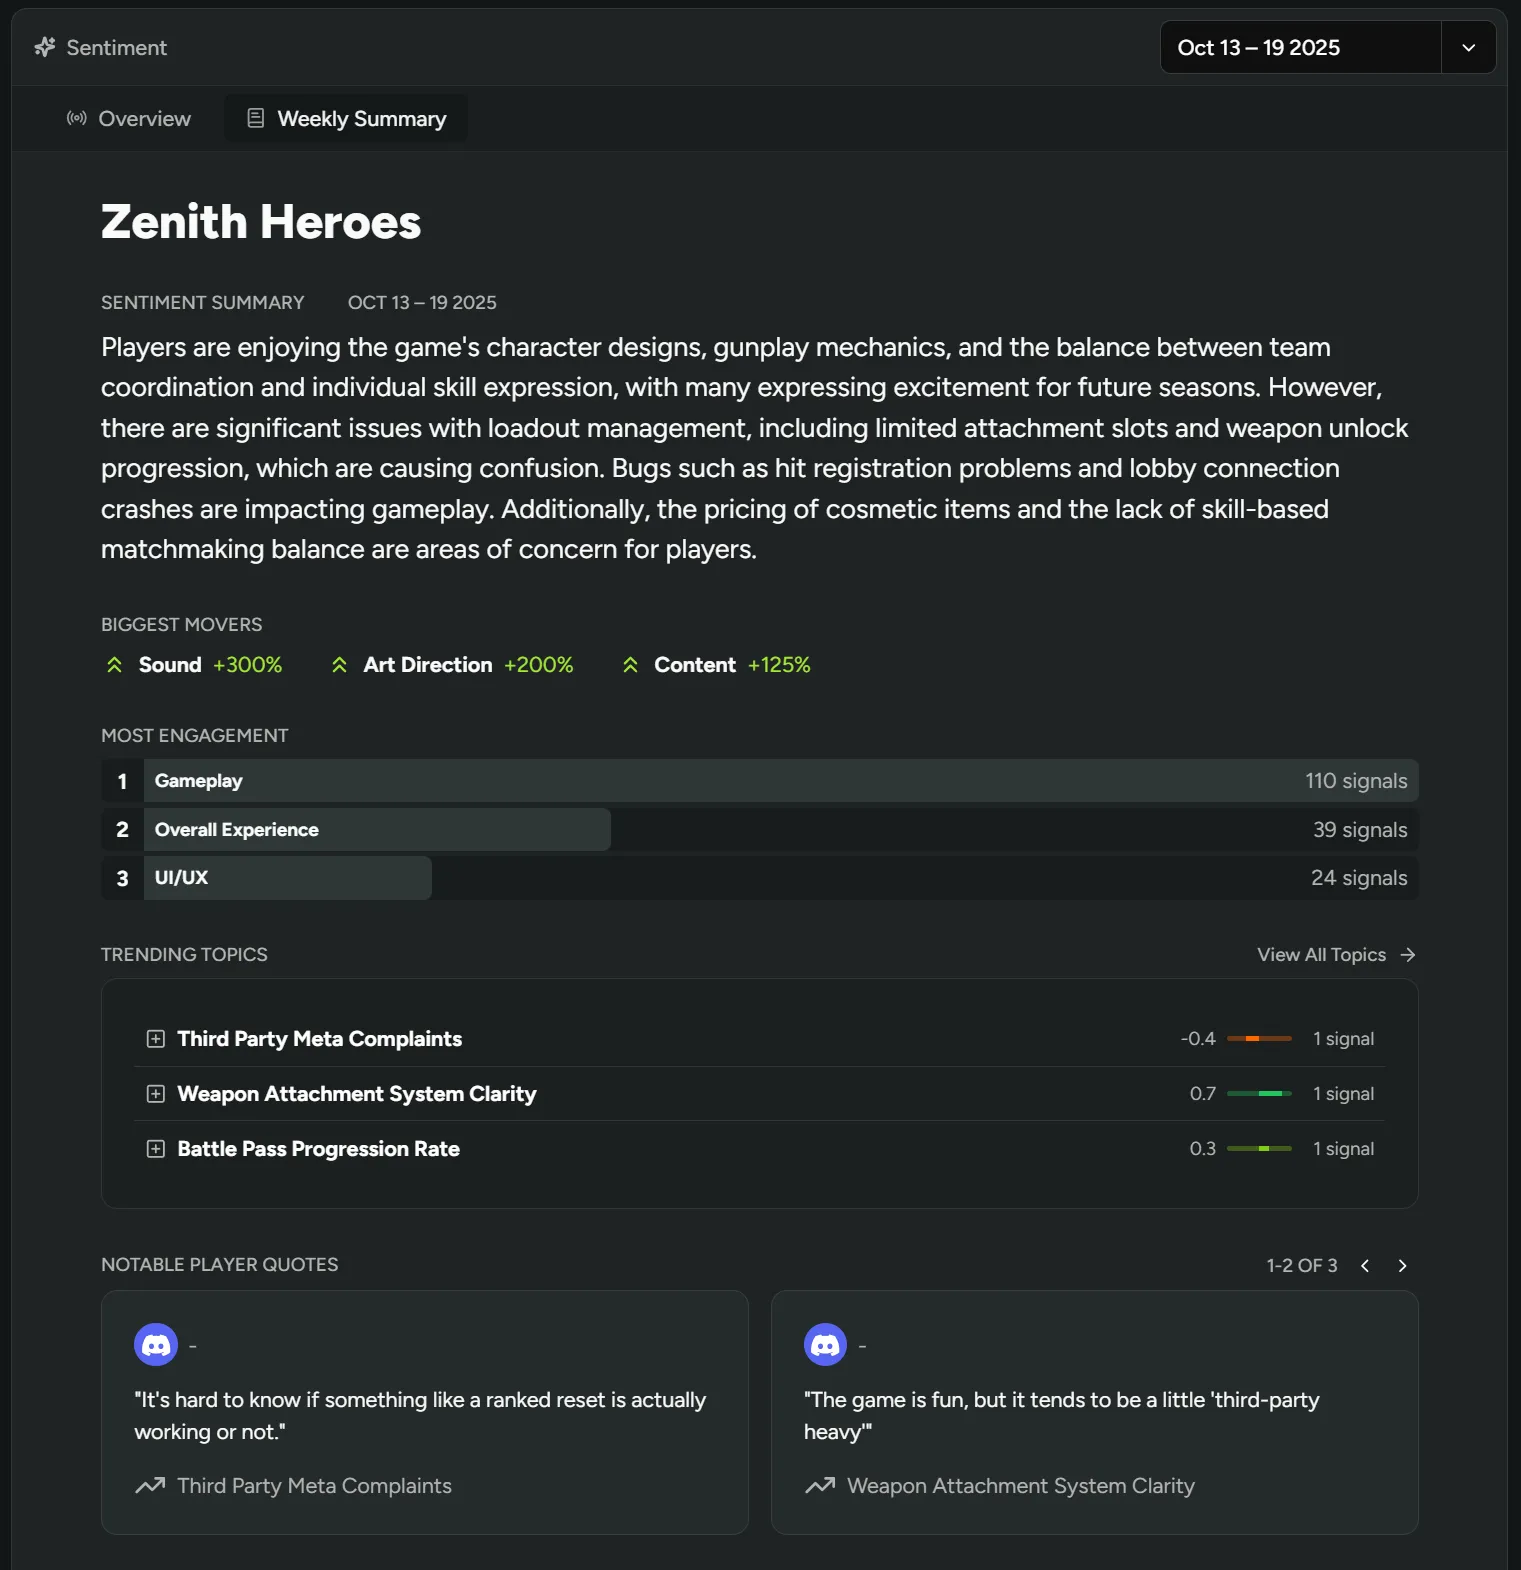Click the Third Party Meta Complaints sentiment bar
This screenshot has width=1521, height=1570.
tap(1259, 1039)
